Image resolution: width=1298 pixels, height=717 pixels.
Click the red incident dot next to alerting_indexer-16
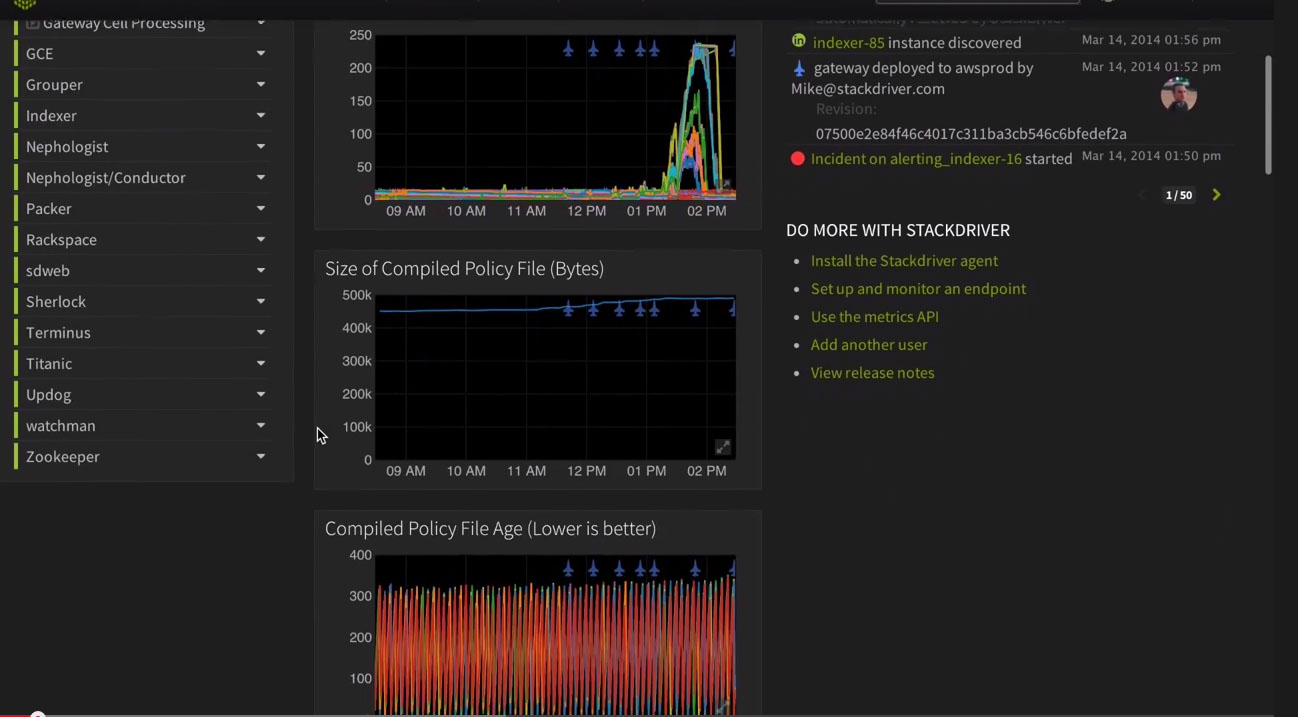[x=797, y=158]
